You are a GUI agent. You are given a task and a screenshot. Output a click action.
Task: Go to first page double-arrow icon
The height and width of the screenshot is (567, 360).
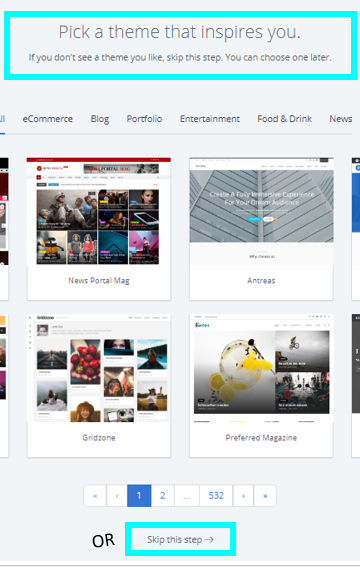coord(95,495)
